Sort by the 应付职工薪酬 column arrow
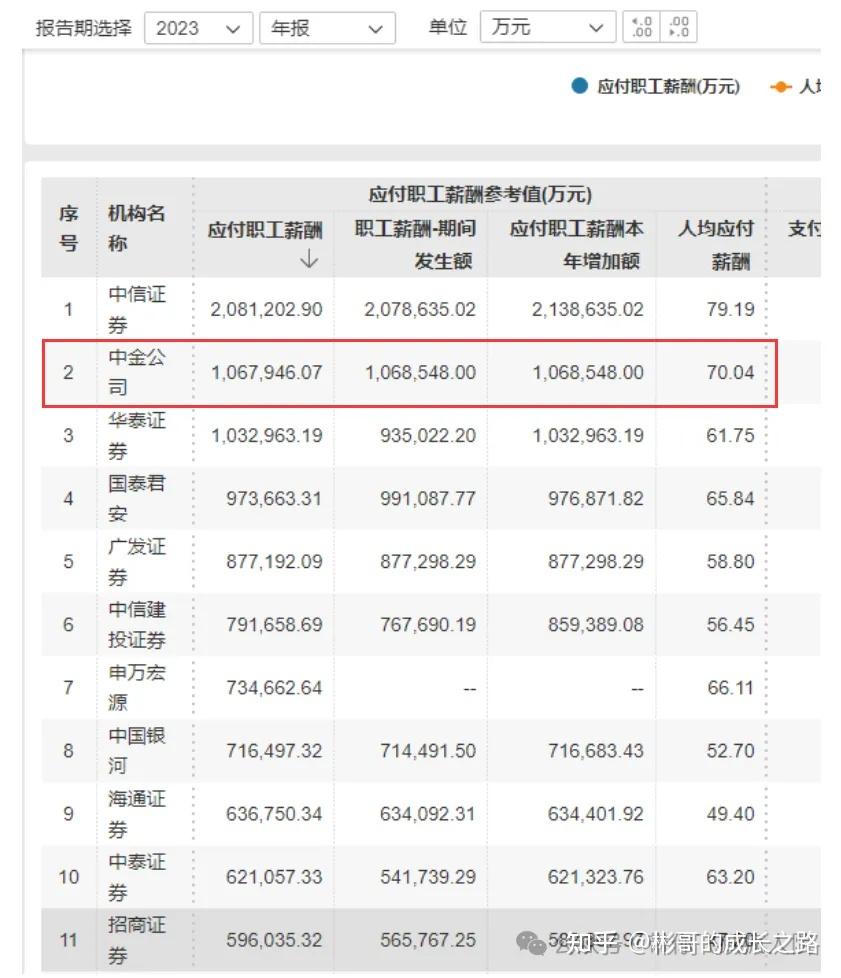The image size is (841, 978). coord(309,258)
